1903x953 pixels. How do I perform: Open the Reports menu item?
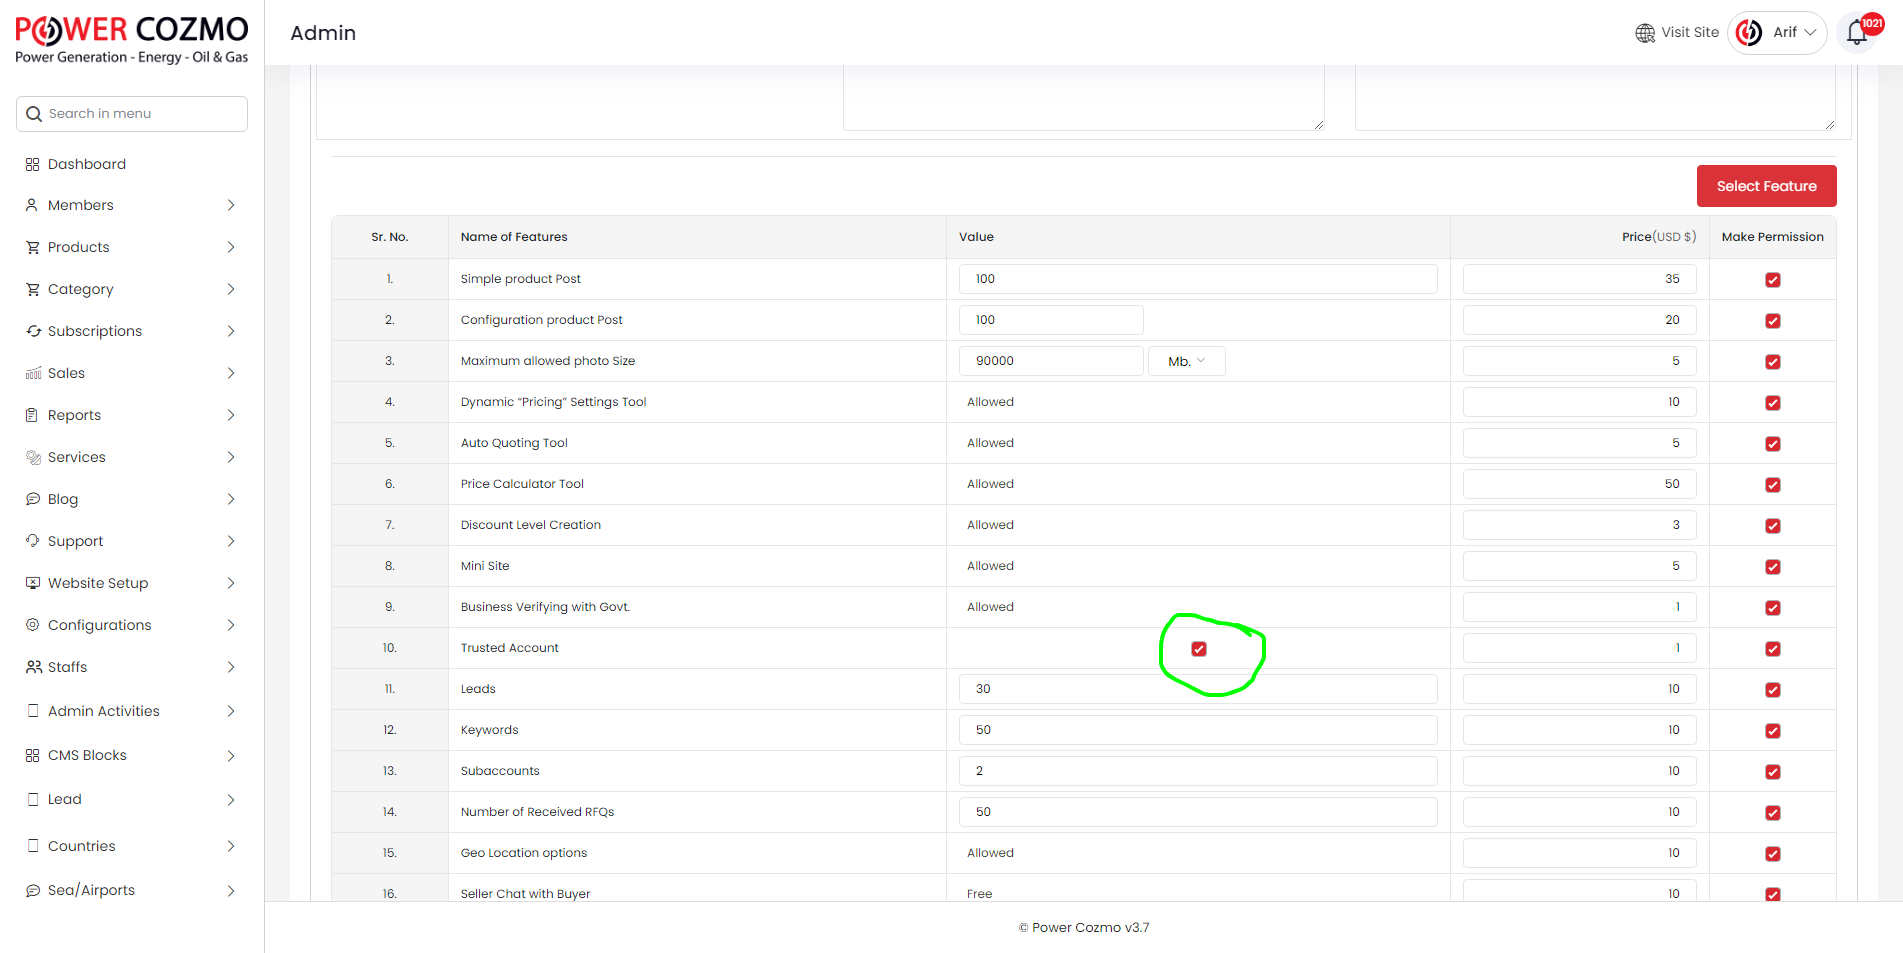click(x=75, y=415)
